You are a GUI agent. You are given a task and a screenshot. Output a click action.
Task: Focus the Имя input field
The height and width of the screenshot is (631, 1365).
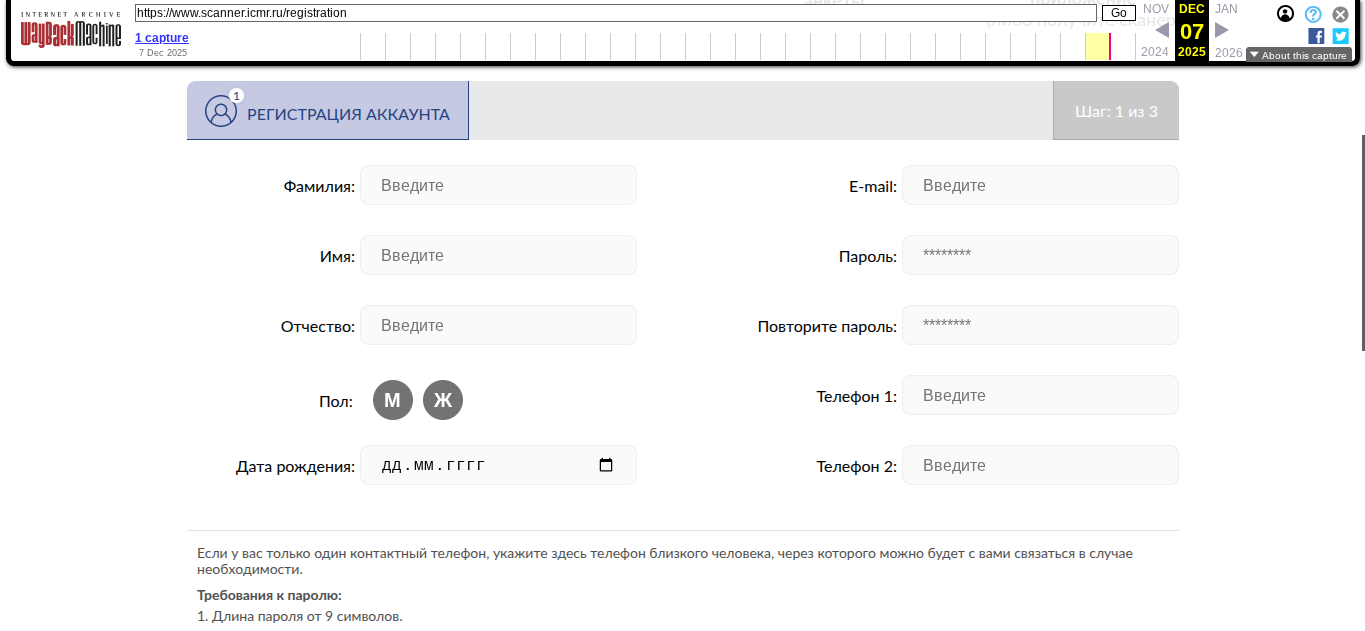pos(498,255)
